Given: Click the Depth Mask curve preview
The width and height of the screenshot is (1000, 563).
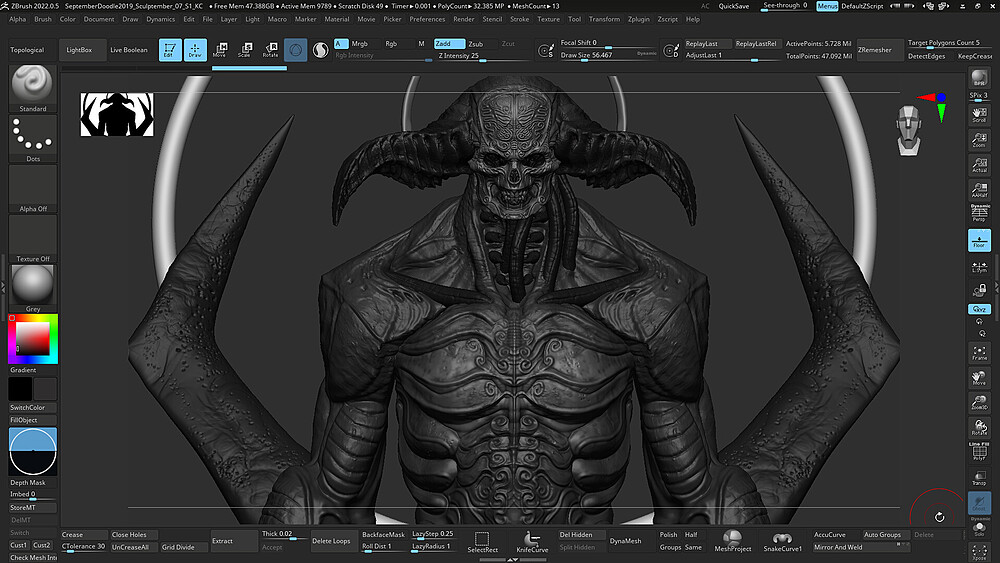Looking at the screenshot, I should (33, 451).
